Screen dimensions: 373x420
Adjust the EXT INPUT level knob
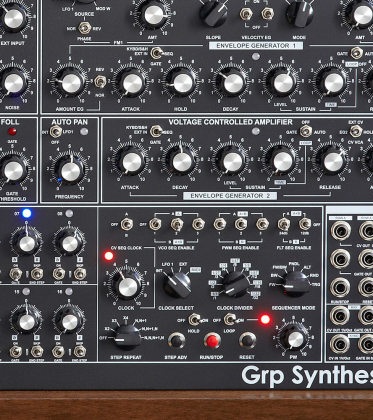click(x=13, y=18)
